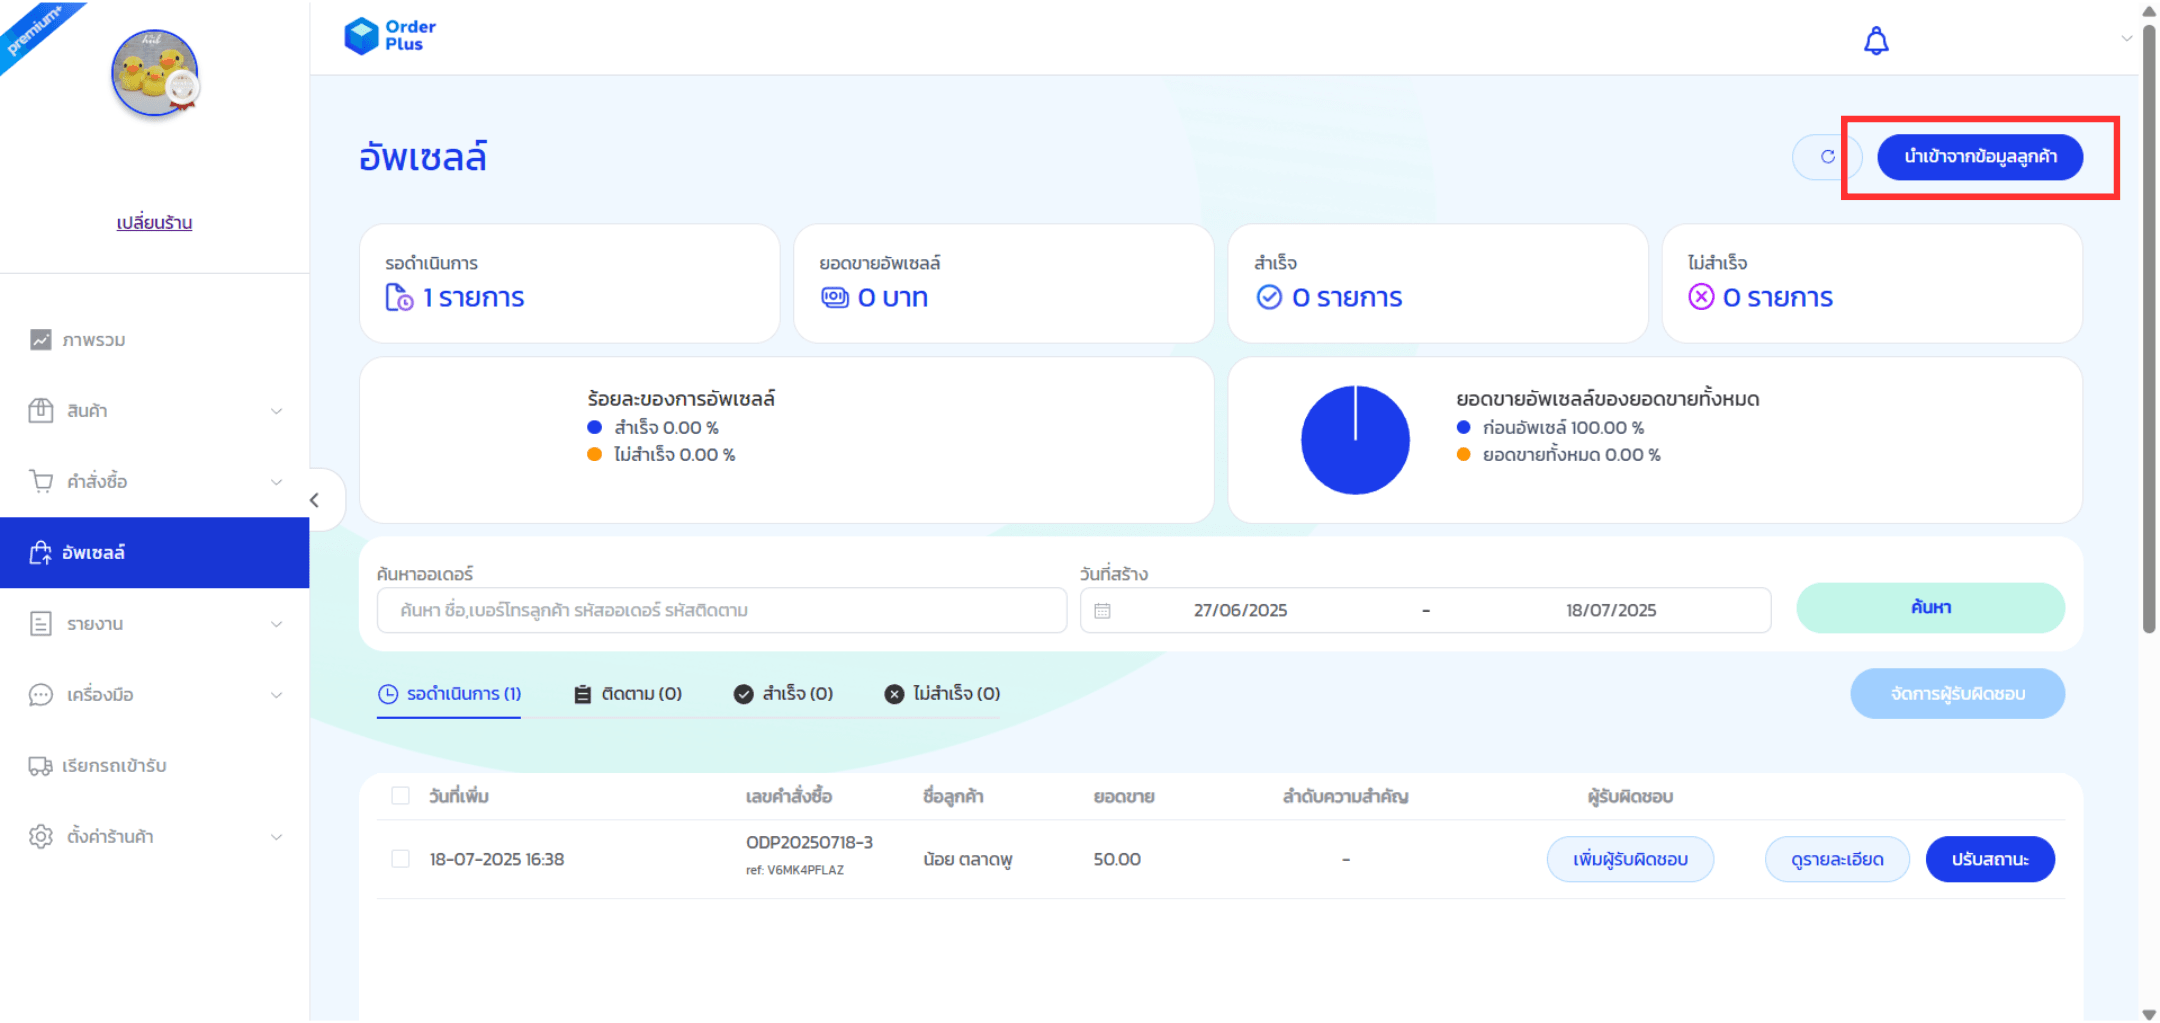
Task: Click the นำเข้าจากข้อมูลลูกค้า button
Action: (x=1980, y=157)
